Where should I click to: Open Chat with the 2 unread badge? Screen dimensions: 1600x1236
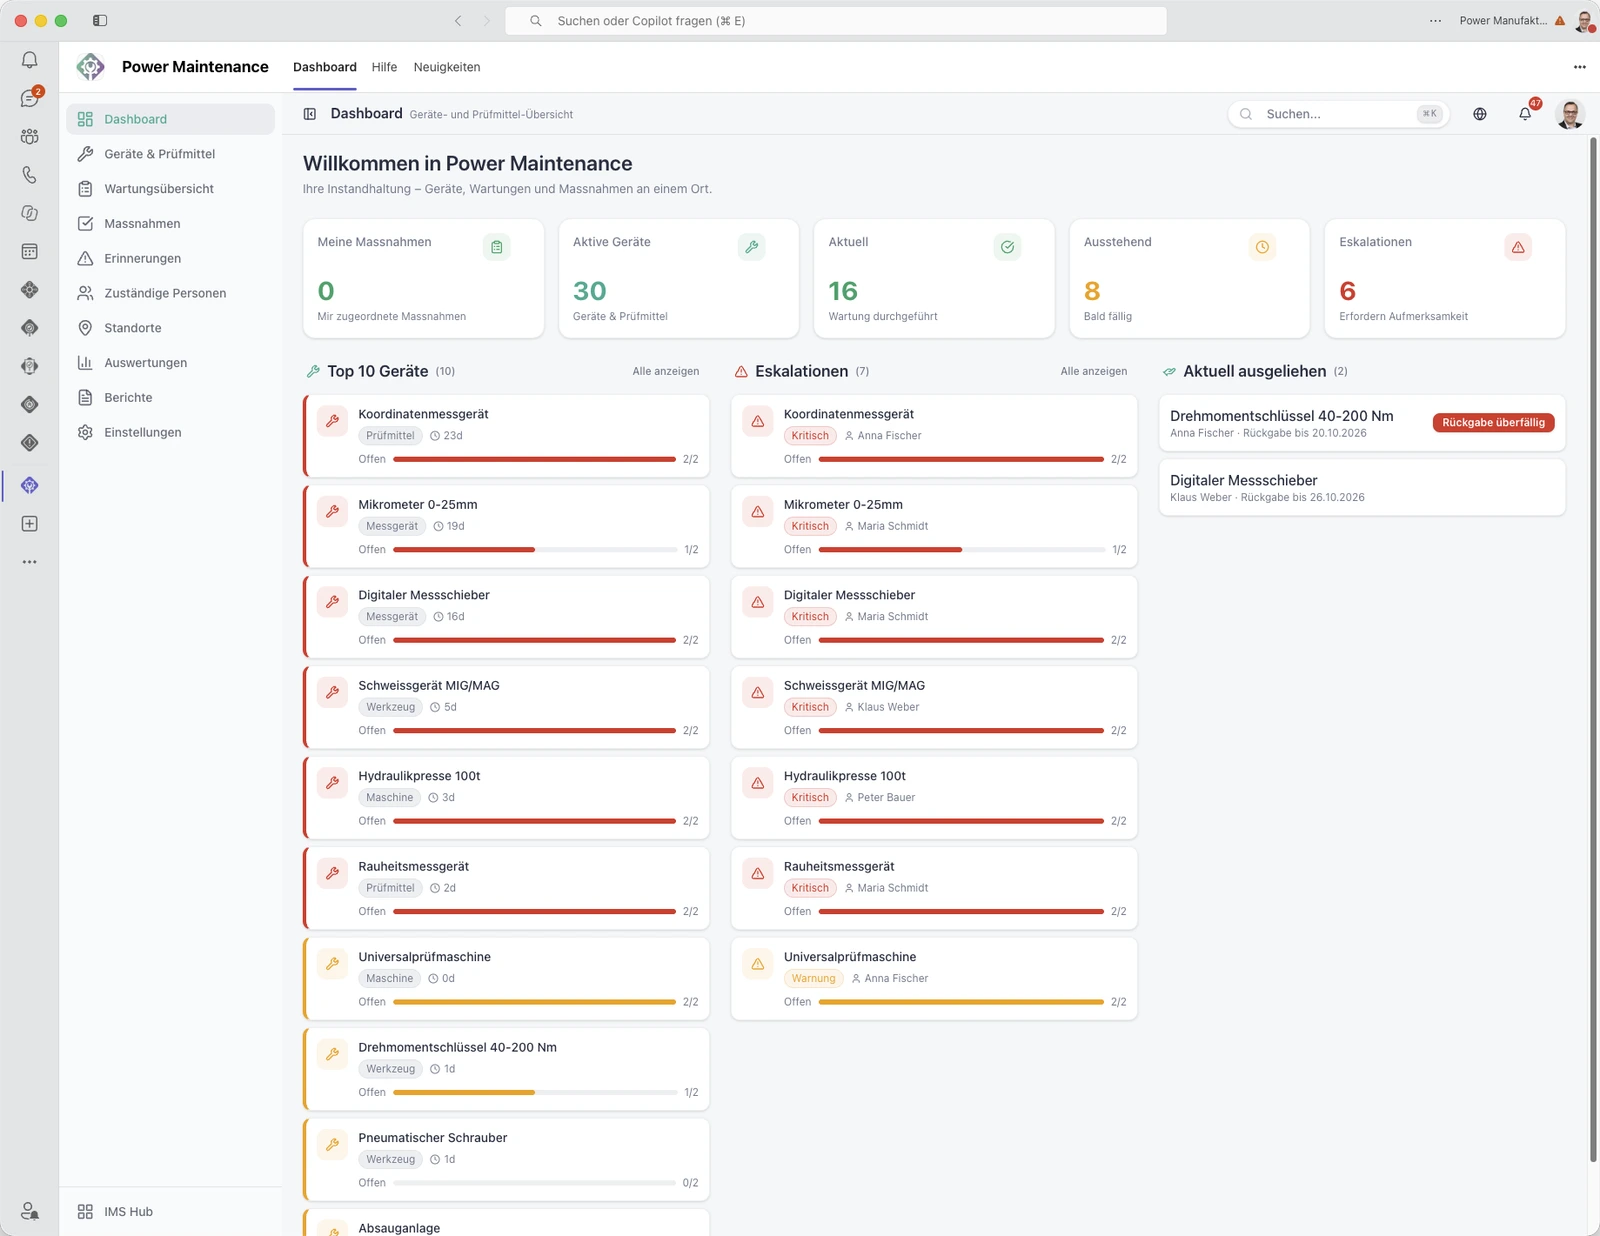[x=30, y=98]
